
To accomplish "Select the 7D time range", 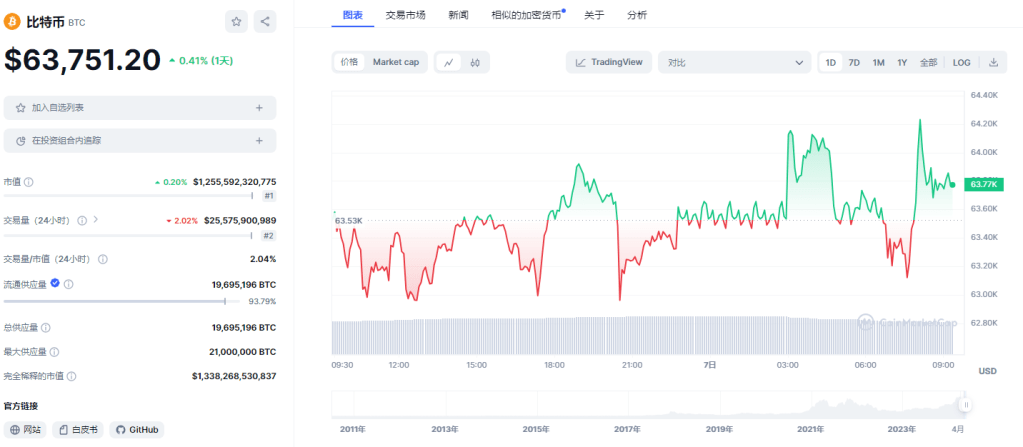I will click(x=854, y=62).
